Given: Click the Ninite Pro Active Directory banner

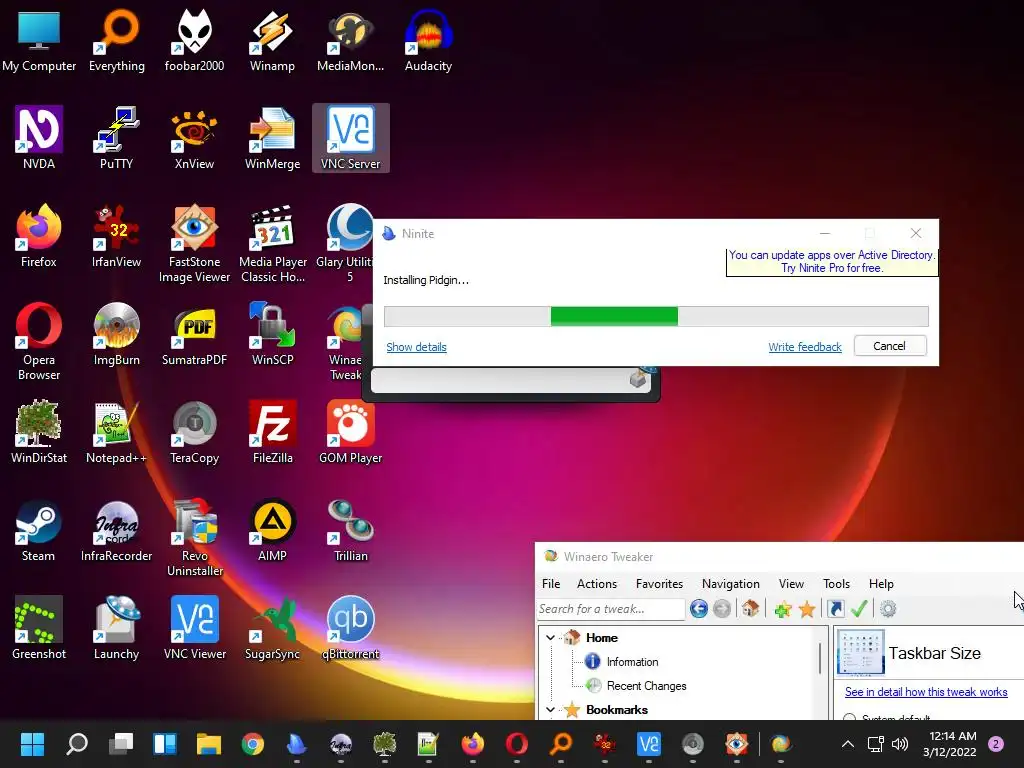Looking at the screenshot, I should 832,262.
